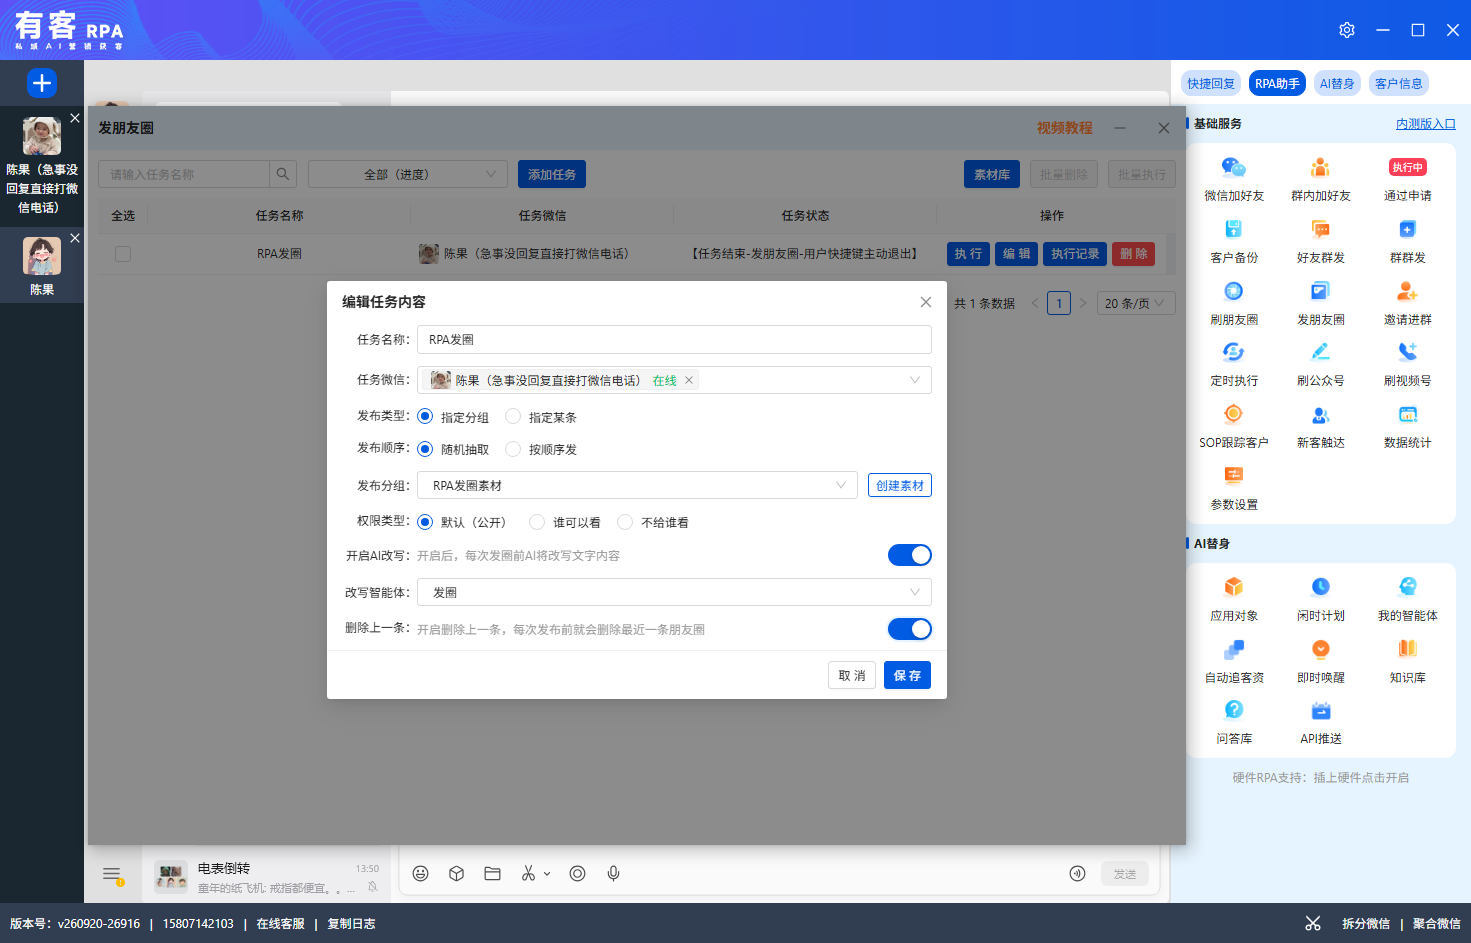Open the 群群发 tool
This screenshot has width=1471, height=943.
point(1408,241)
